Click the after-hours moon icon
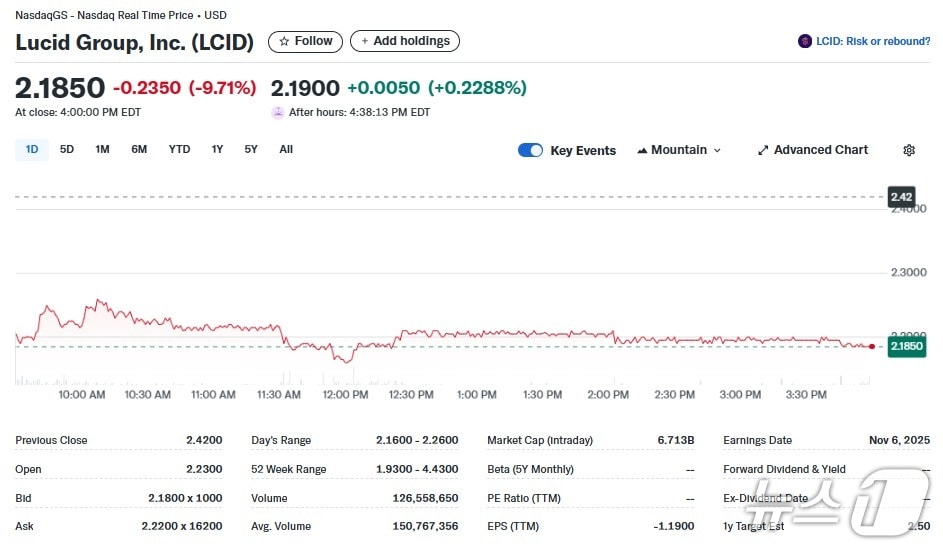The image size is (943, 550). (x=278, y=112)
